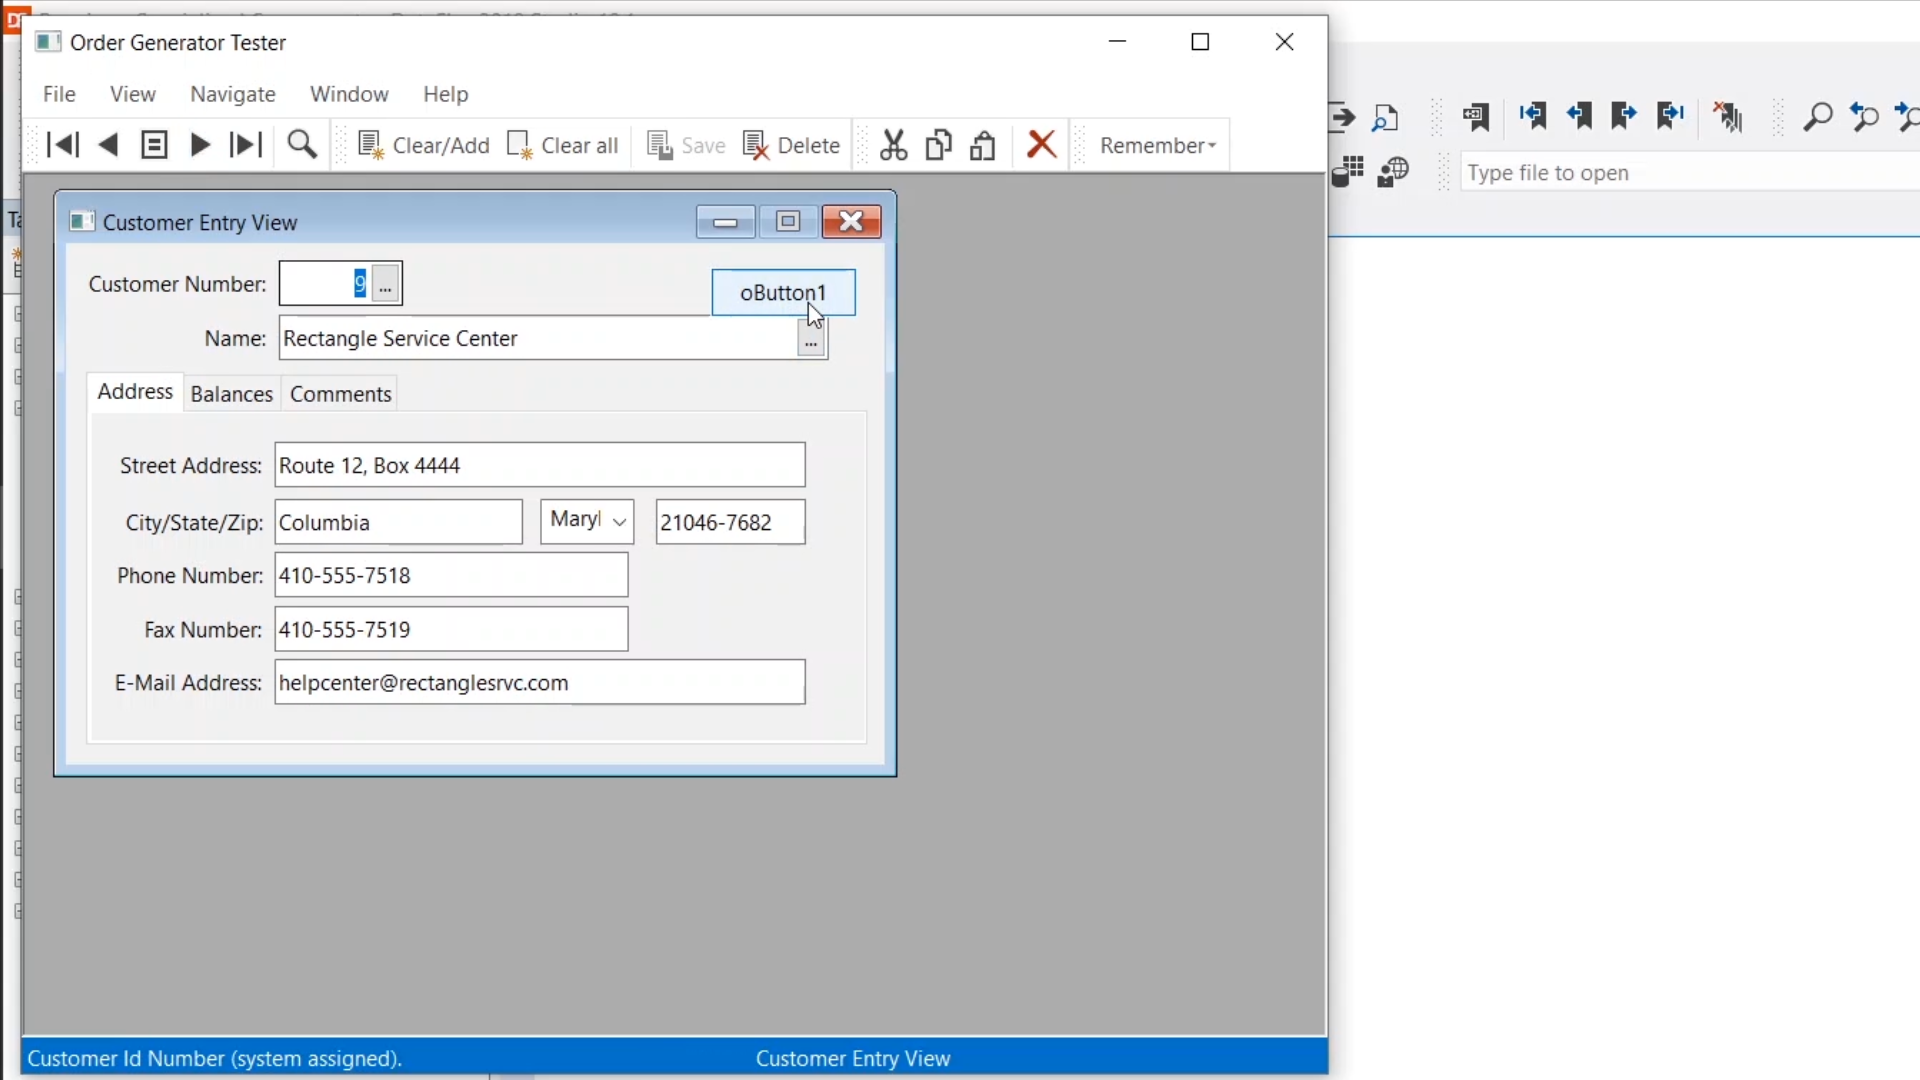
Task: Click the previous record arrow
Action: [x=108, y=145]
